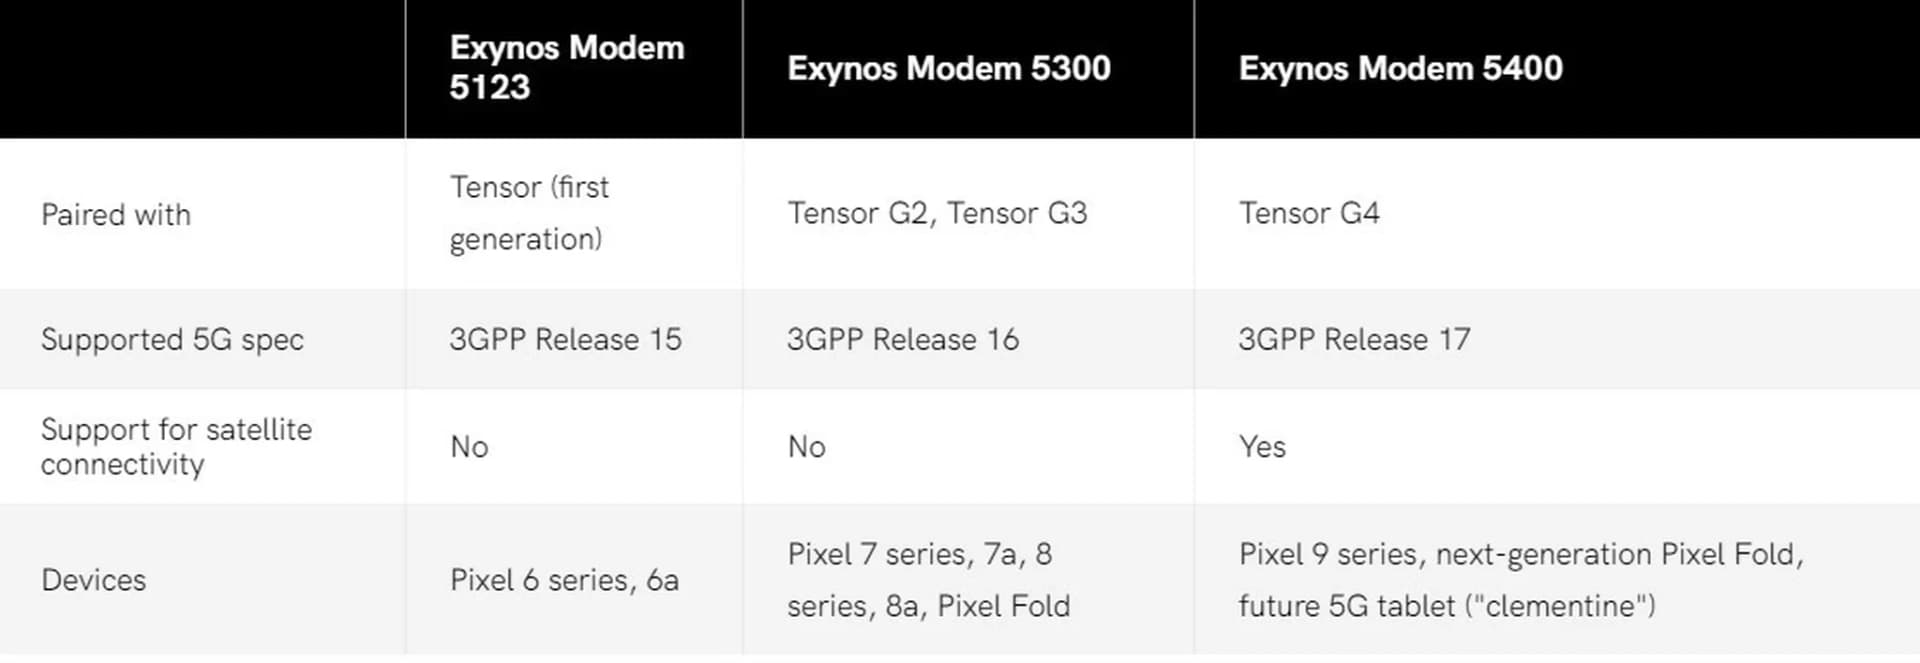Select the "Devices" row label

93,580
